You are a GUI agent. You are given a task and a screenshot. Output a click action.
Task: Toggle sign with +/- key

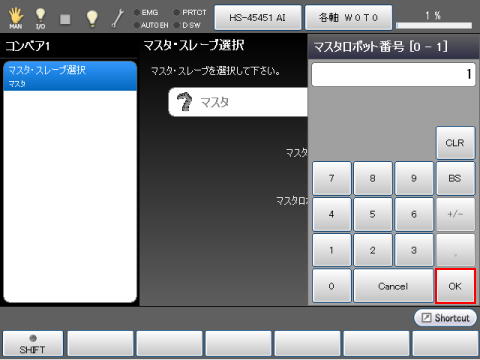coord(455,214)
